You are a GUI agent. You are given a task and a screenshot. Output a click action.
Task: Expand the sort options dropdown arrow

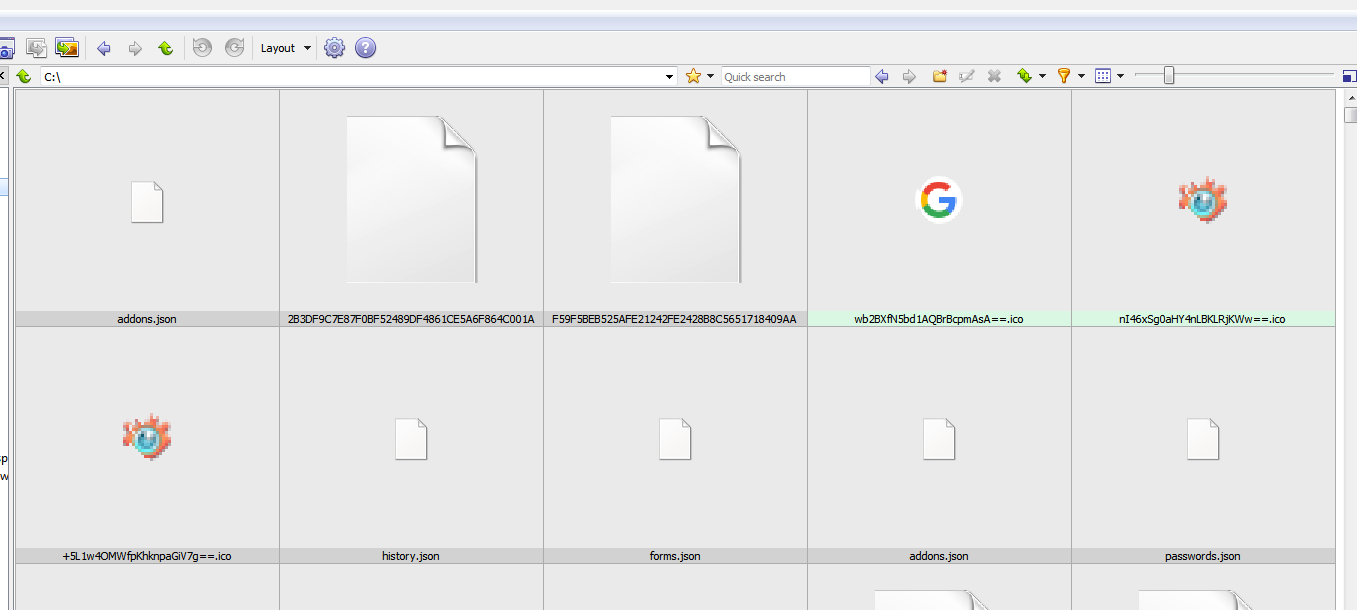[1042, 77]
